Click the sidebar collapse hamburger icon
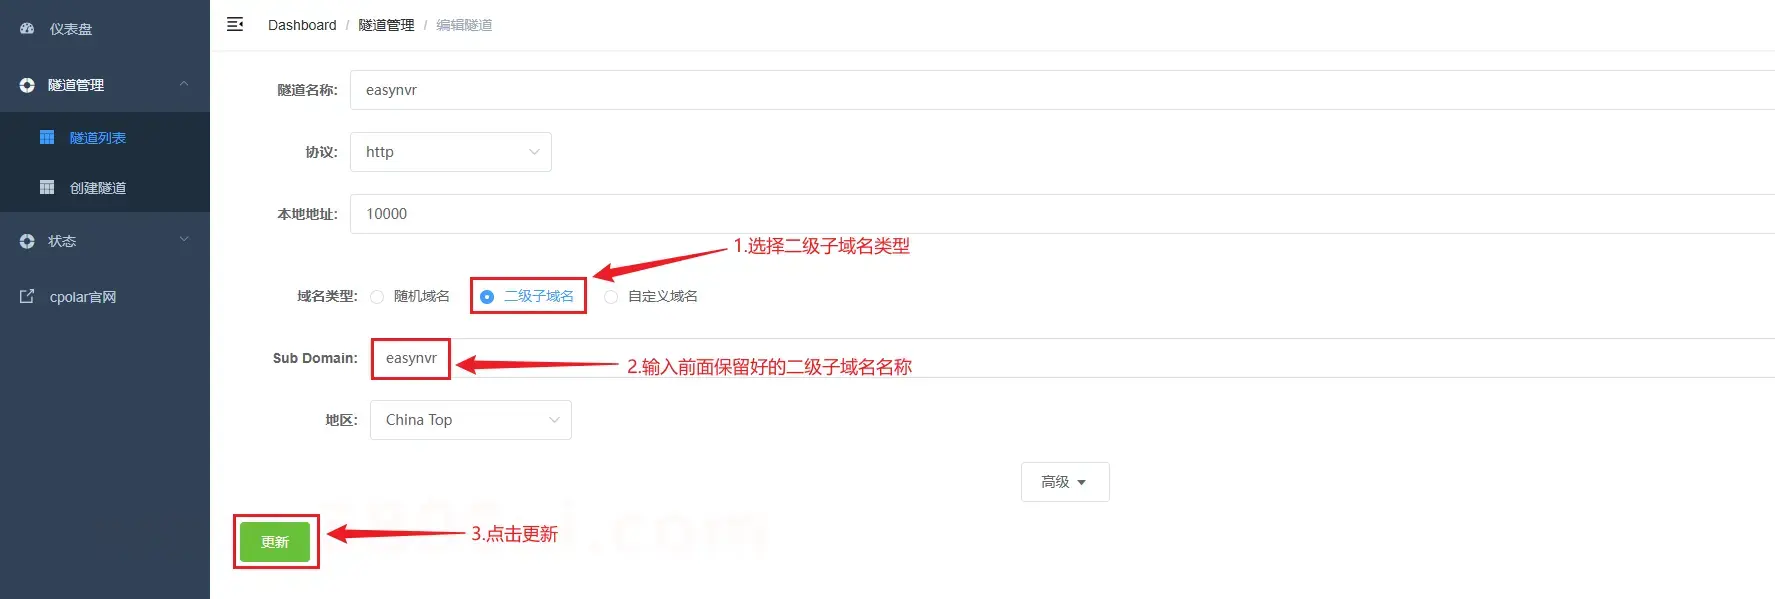Screen dimensions: 1775x599 tap(235, 24)
